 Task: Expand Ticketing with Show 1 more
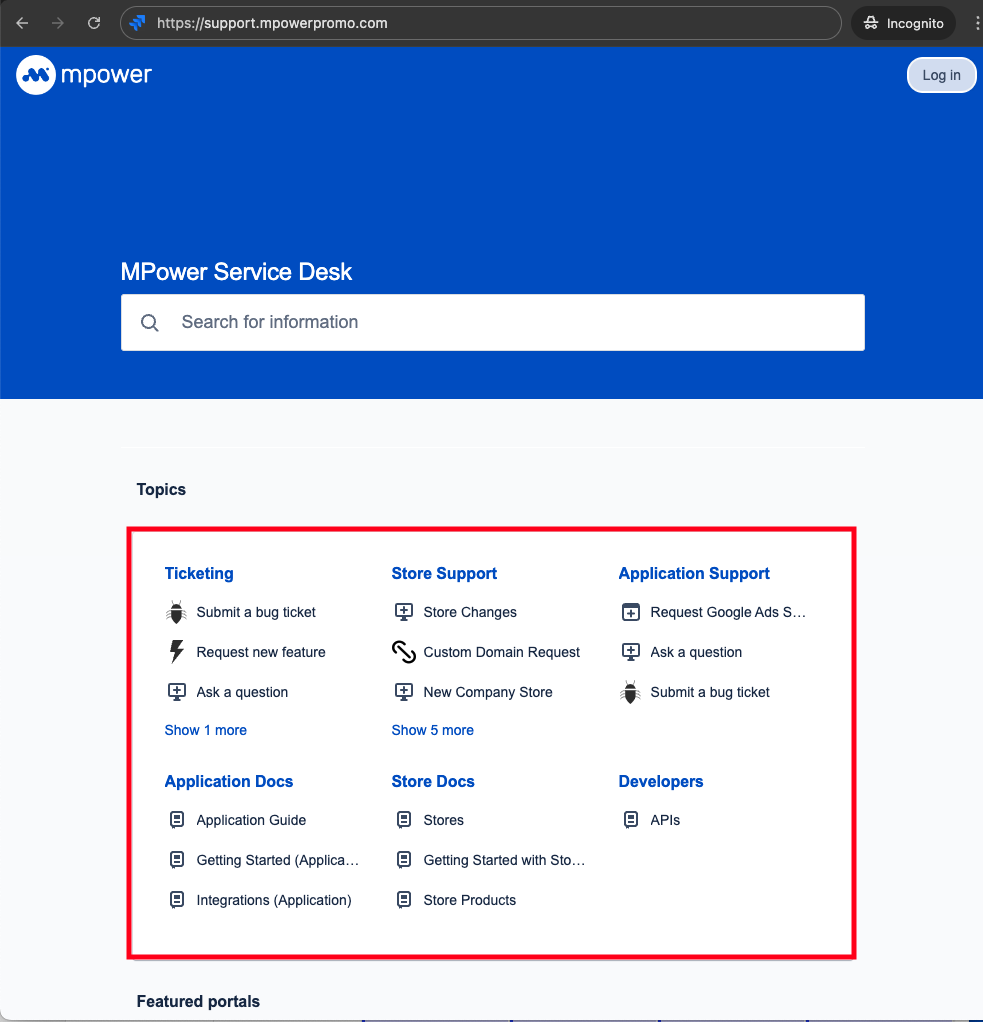coord(205,730)
